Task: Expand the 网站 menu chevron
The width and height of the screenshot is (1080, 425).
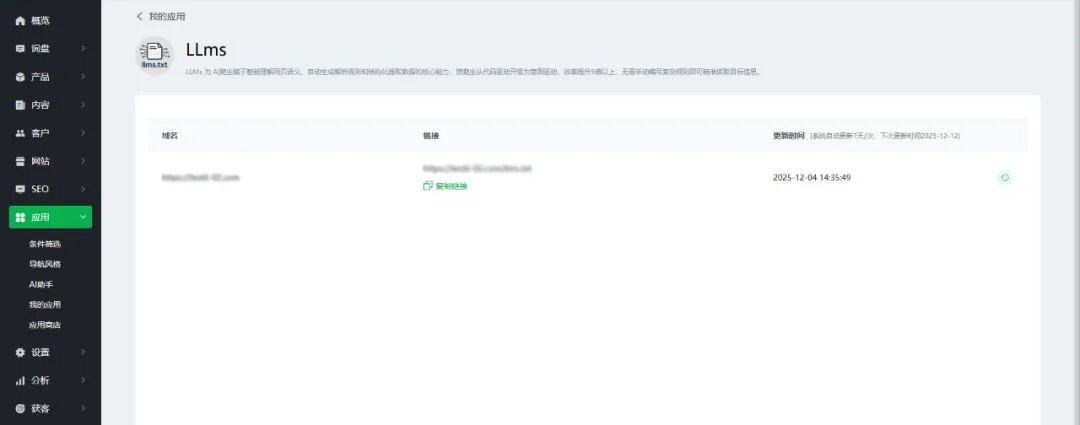Action: point(83,161)
